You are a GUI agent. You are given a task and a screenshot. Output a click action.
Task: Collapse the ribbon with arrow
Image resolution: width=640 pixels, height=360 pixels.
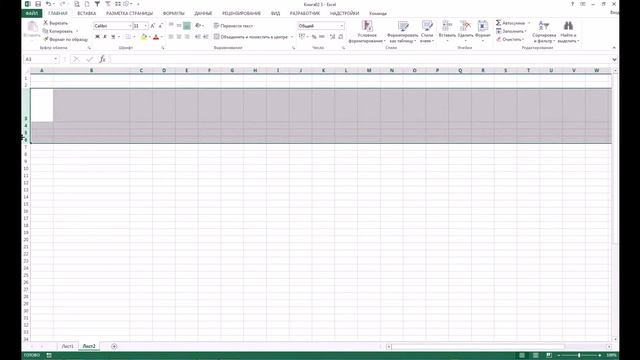pyautogui.click(x=614, y=48)
